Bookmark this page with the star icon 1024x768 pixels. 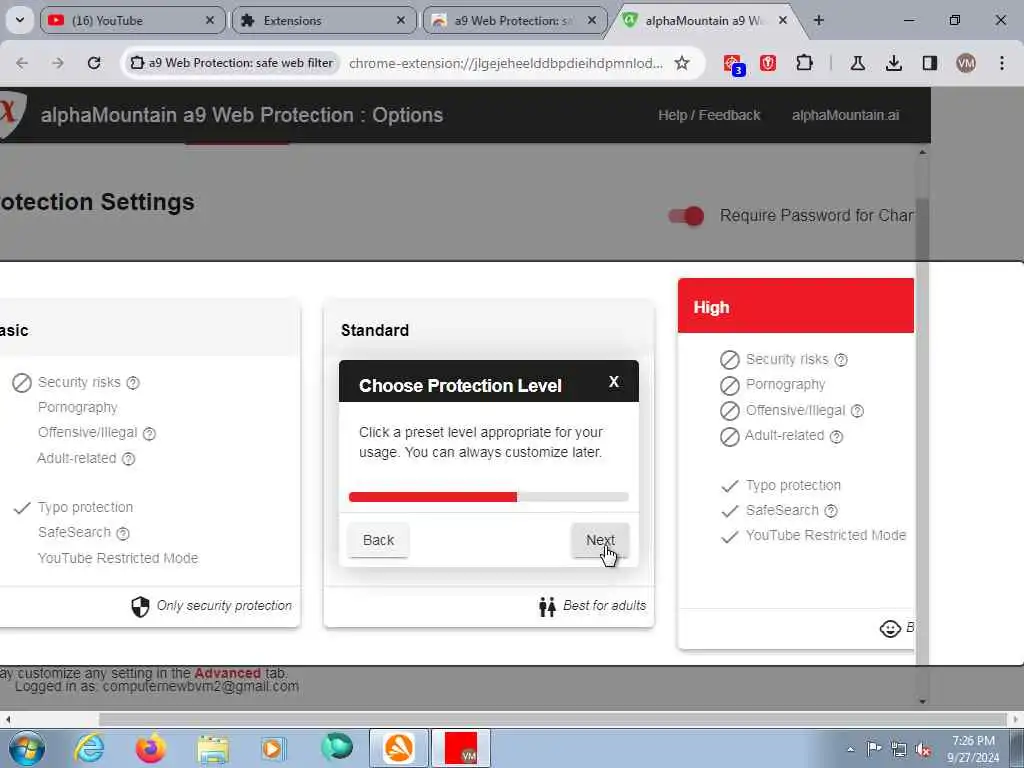coord(682,63)
